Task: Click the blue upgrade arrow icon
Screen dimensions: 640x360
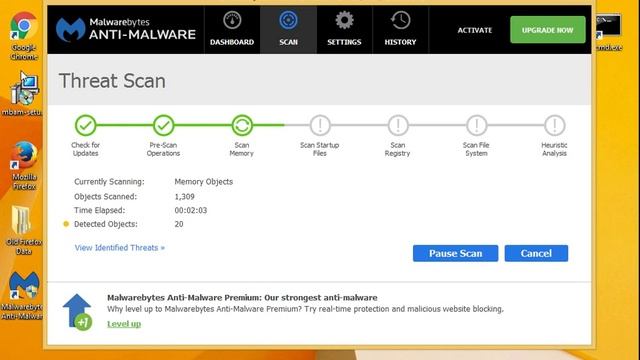Action: pyautogui.click(x=77, y=312)
